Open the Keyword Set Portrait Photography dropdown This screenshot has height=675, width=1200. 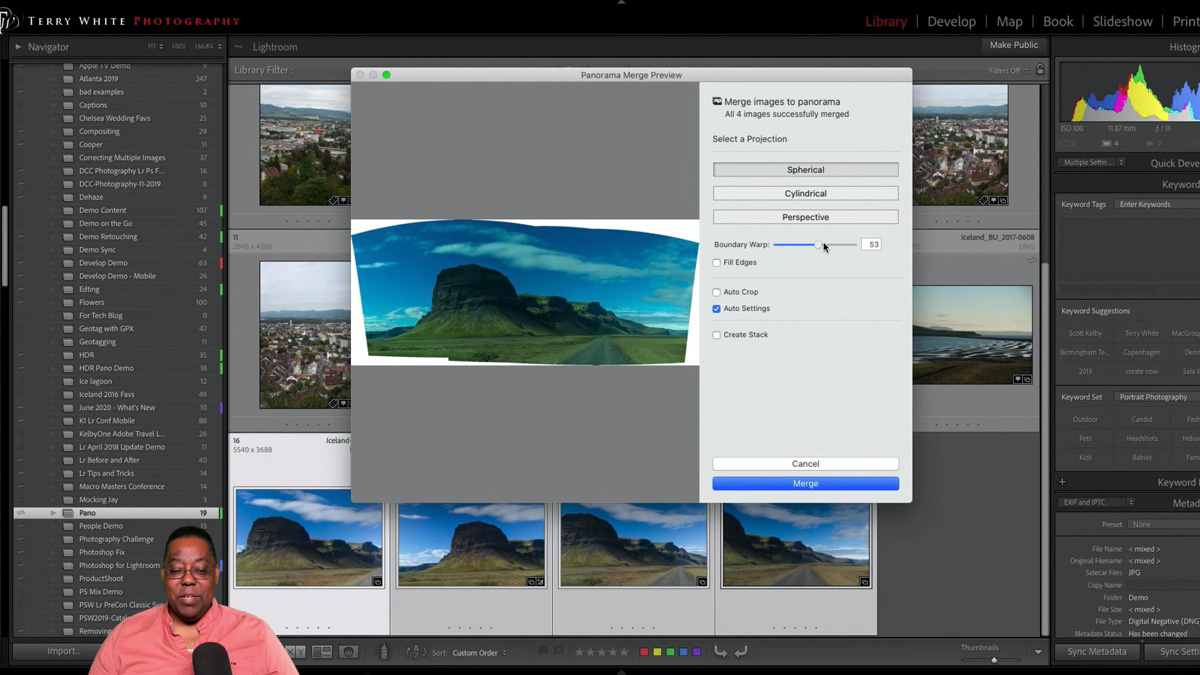(1152, 396)
